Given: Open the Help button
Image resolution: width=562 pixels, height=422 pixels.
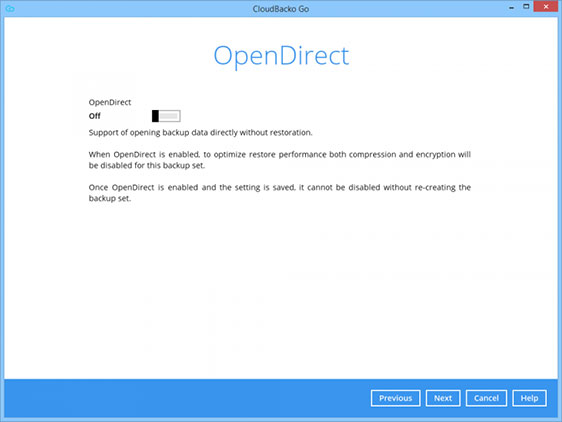Looking at the screenshot, I should 529,398.
